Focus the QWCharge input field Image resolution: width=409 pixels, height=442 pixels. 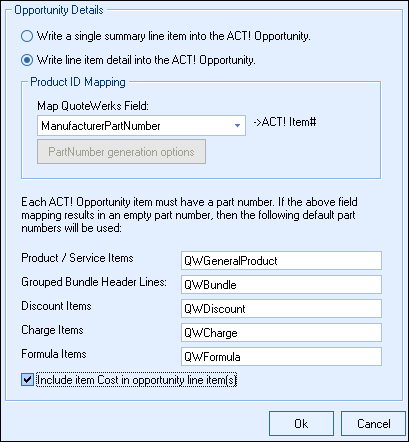click(281, 333)
